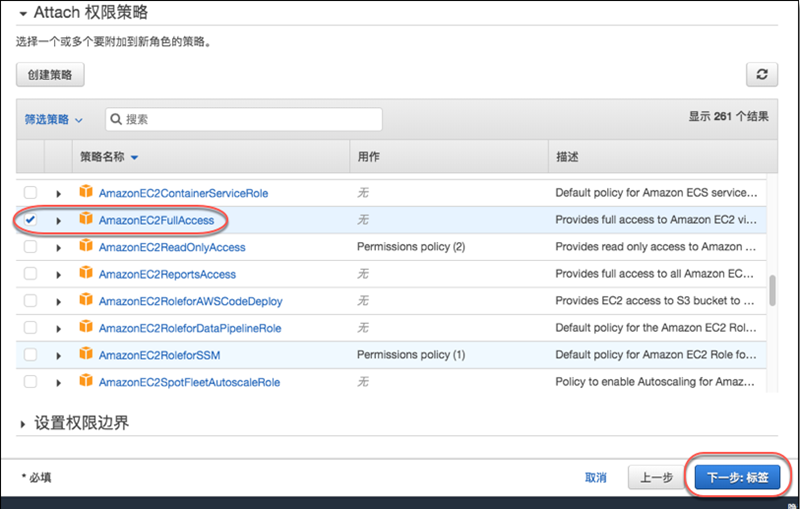Viewport: 800px width, 509px height.
Task: Check the AmazonEC2ReadOnlyAccess checkbox
Action: [31, 247]
